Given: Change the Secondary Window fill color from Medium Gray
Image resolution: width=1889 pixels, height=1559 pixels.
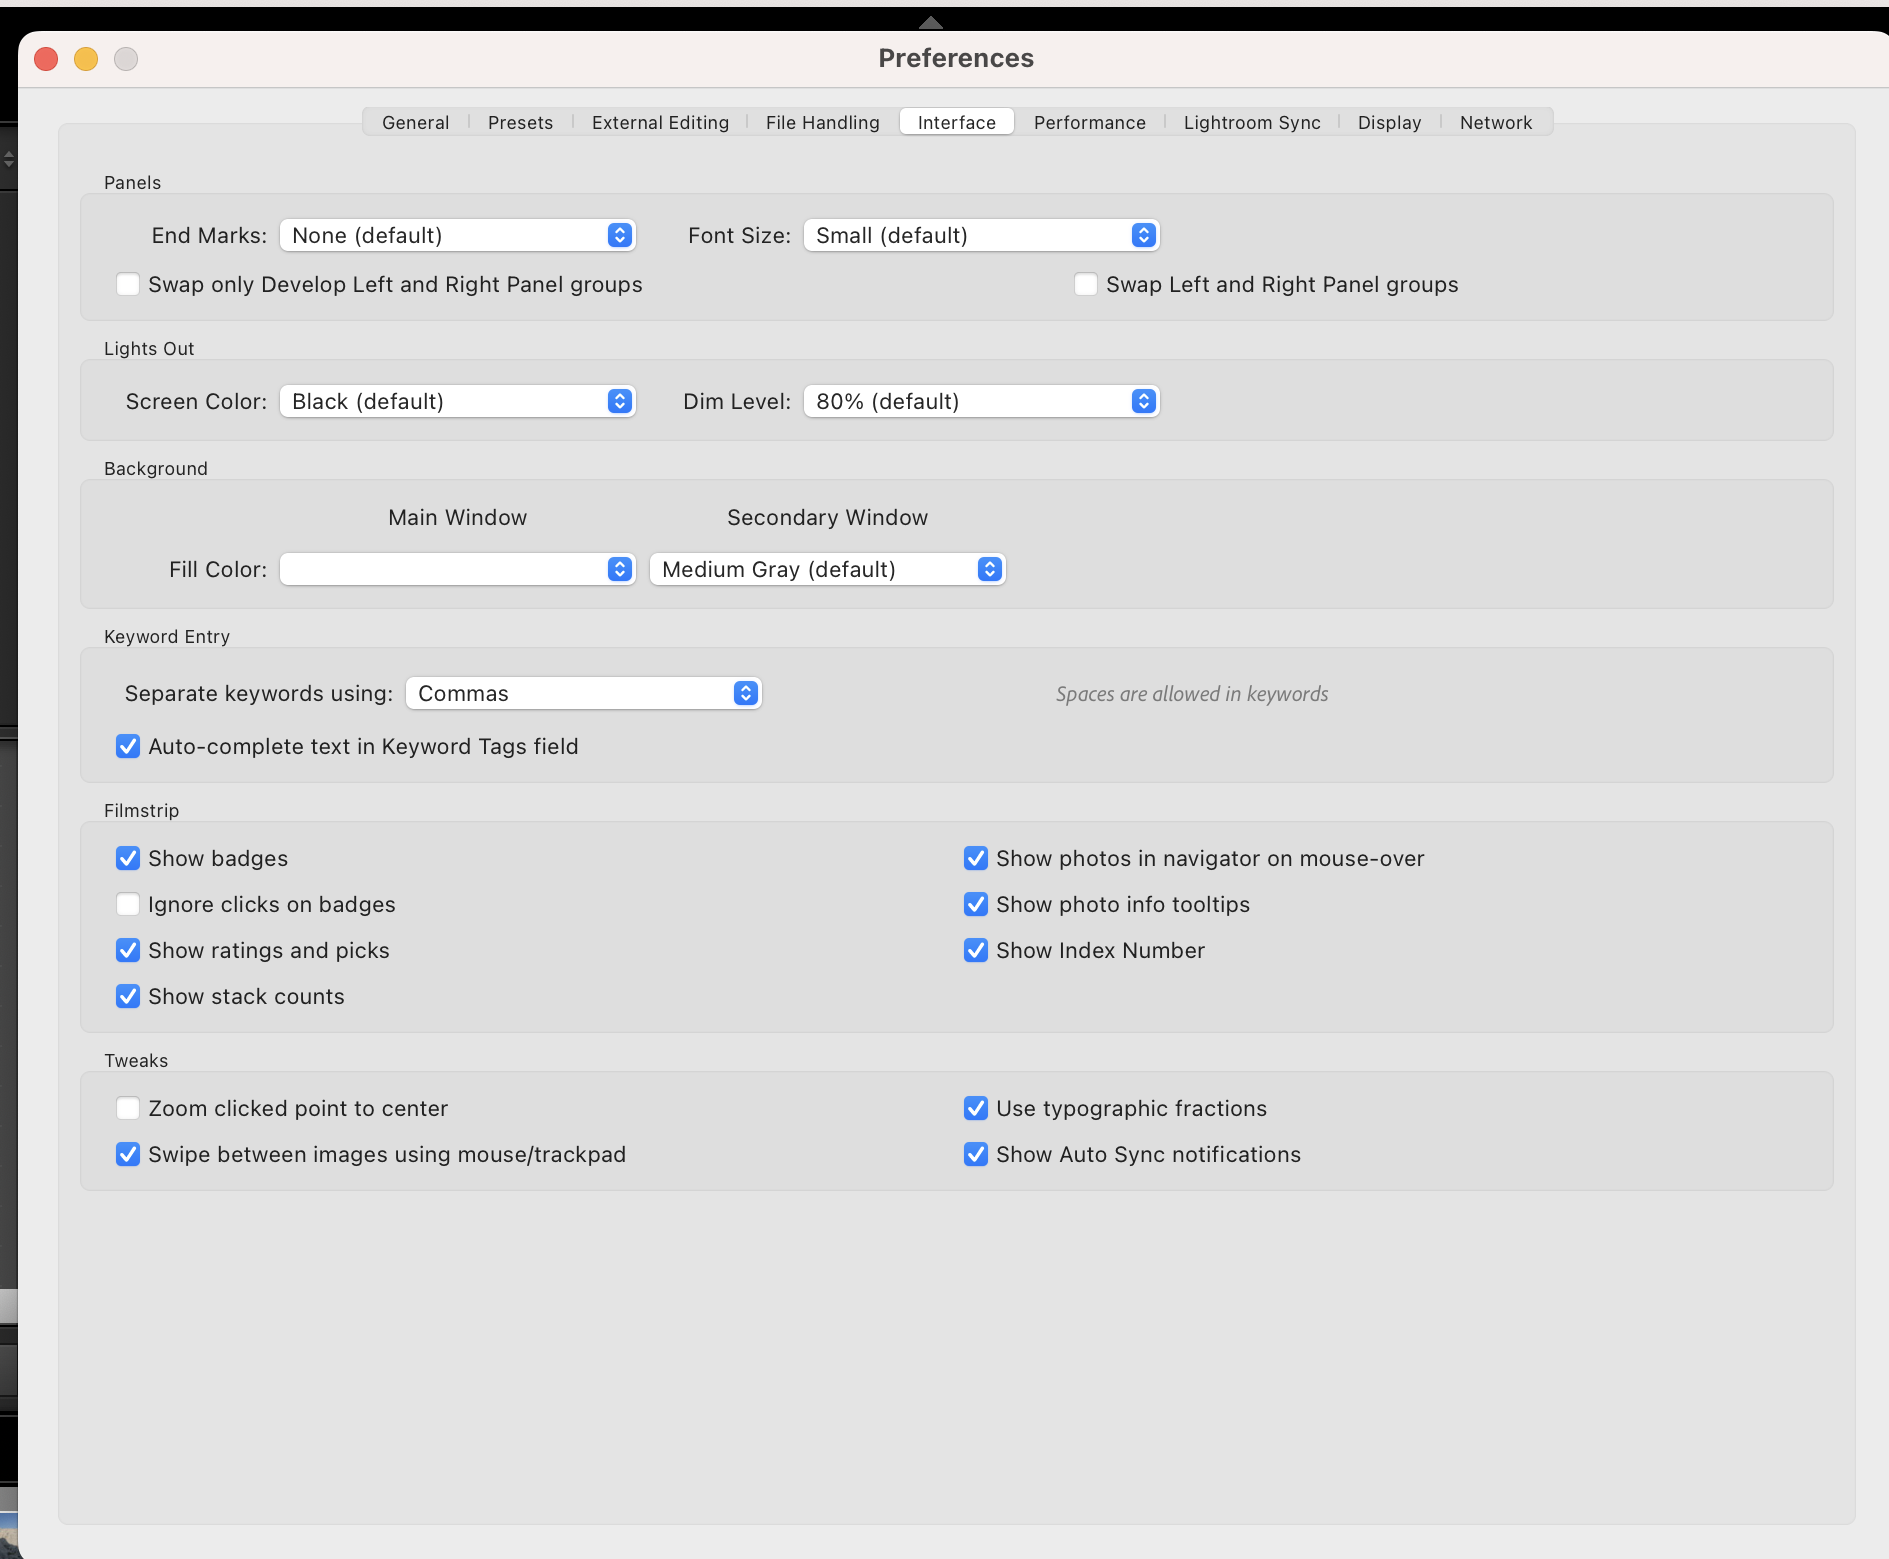Looking at the screenshot, I should coord(827,569).
